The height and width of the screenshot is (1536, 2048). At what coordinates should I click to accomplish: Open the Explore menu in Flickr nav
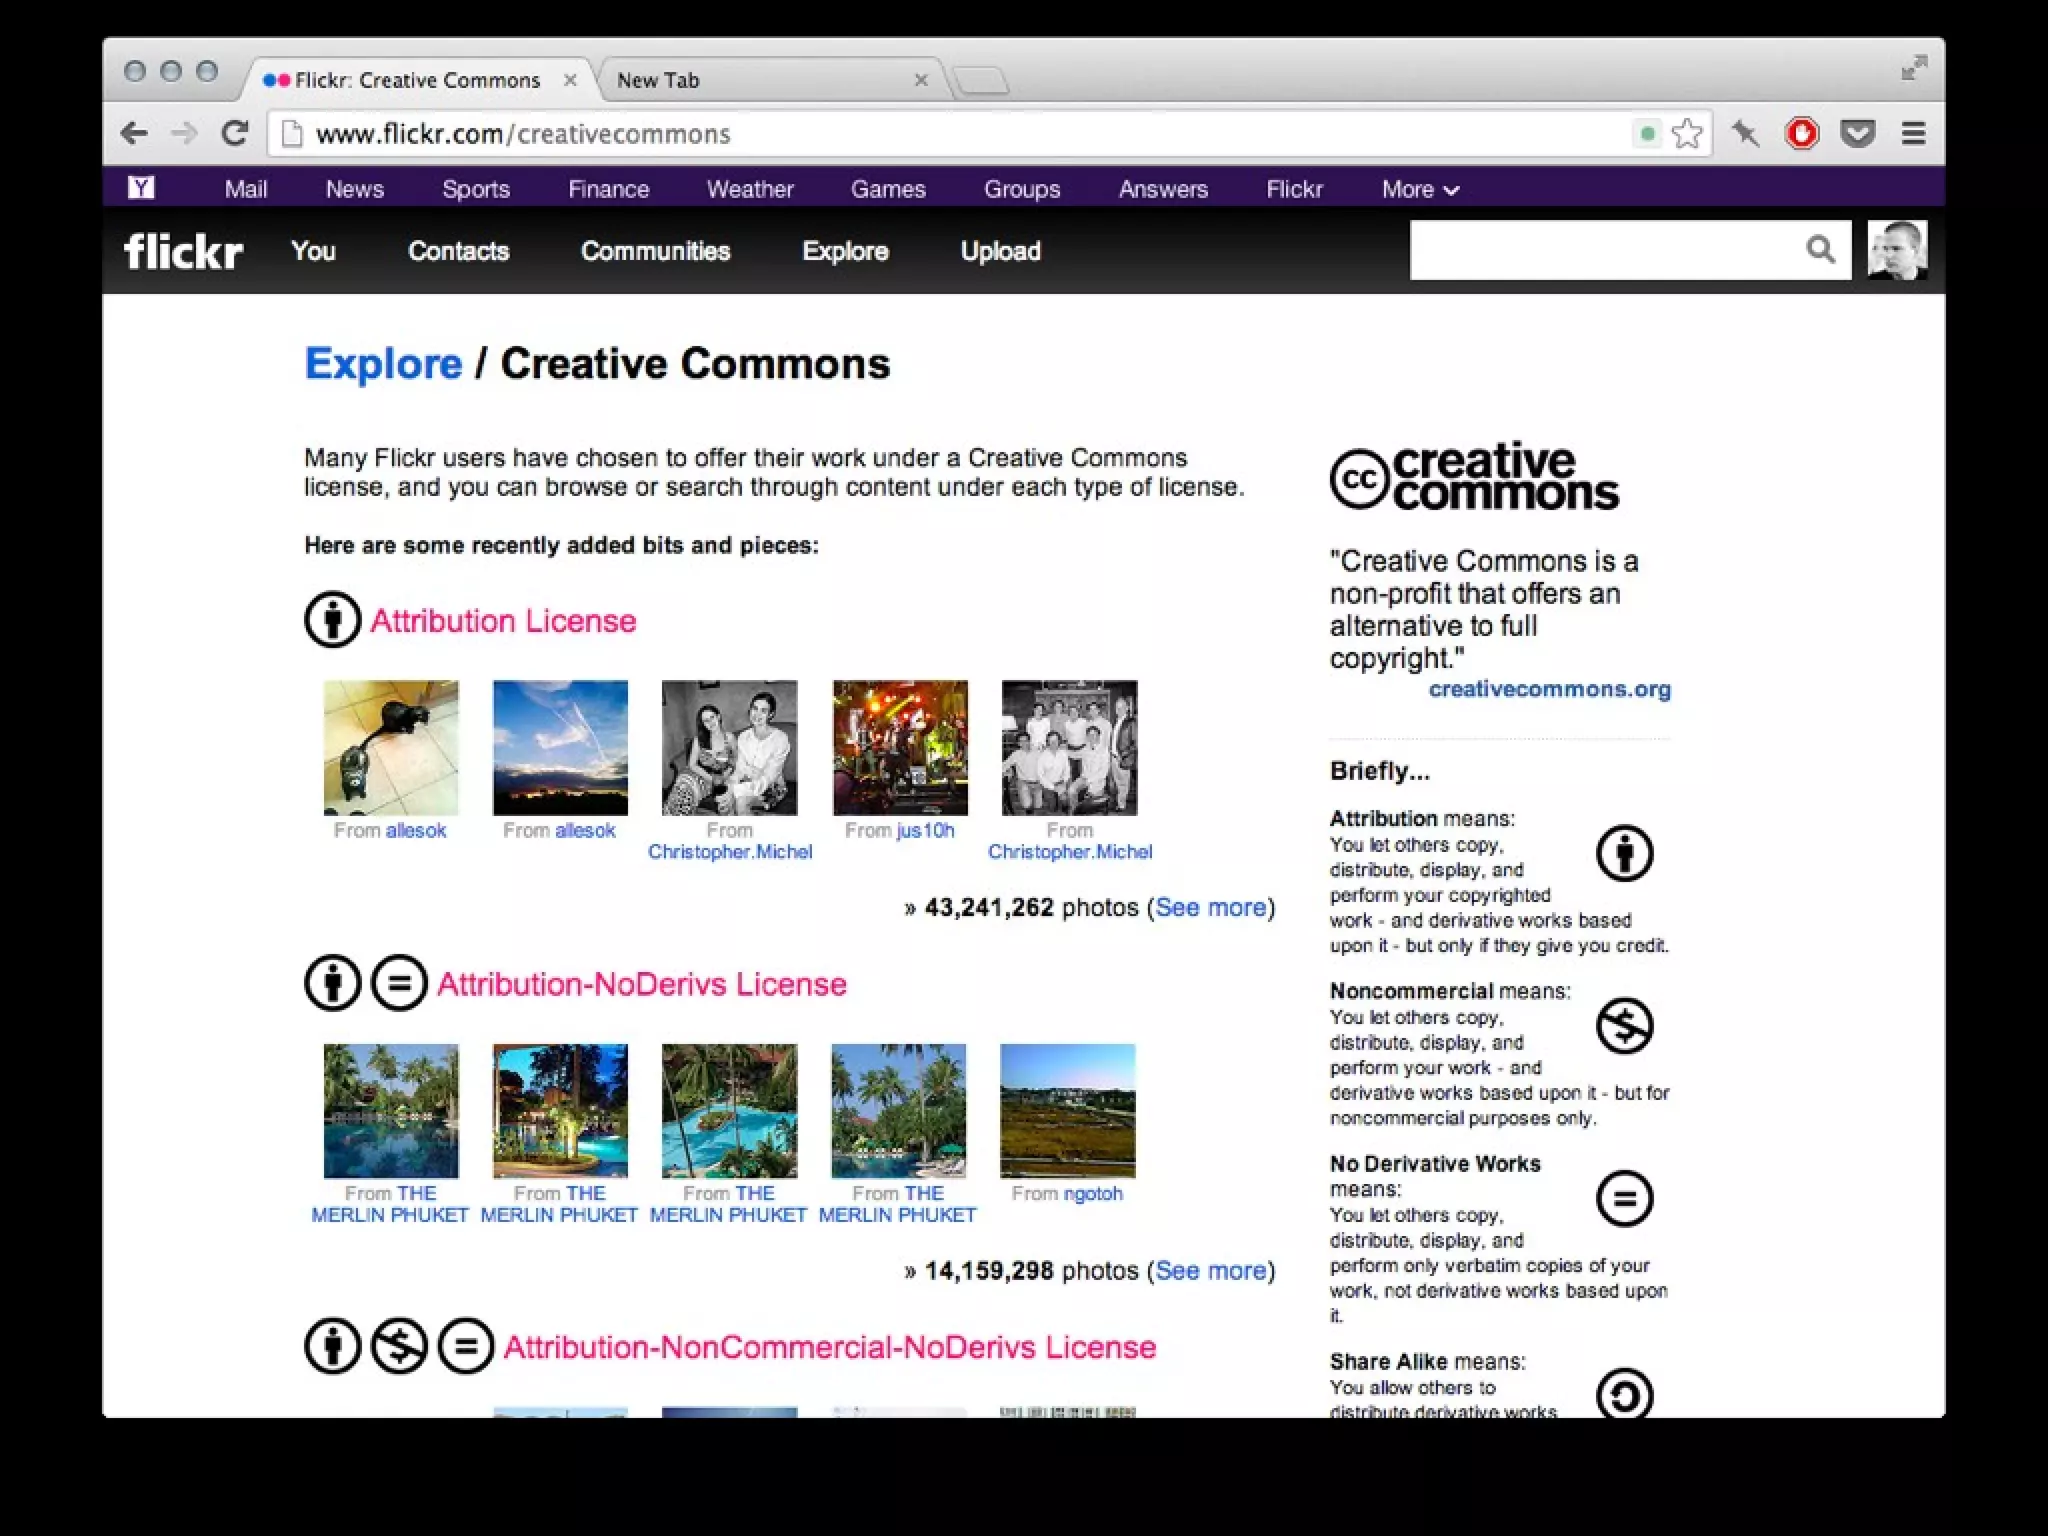845,251
